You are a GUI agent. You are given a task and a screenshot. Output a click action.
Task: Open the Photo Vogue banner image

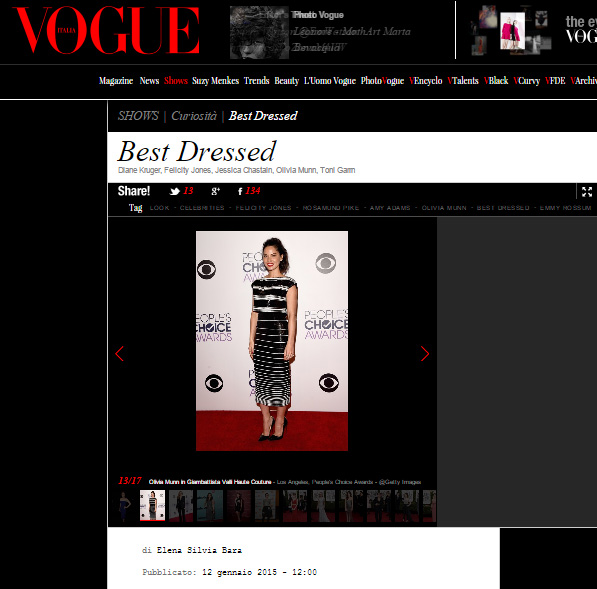tap(259, 32)
